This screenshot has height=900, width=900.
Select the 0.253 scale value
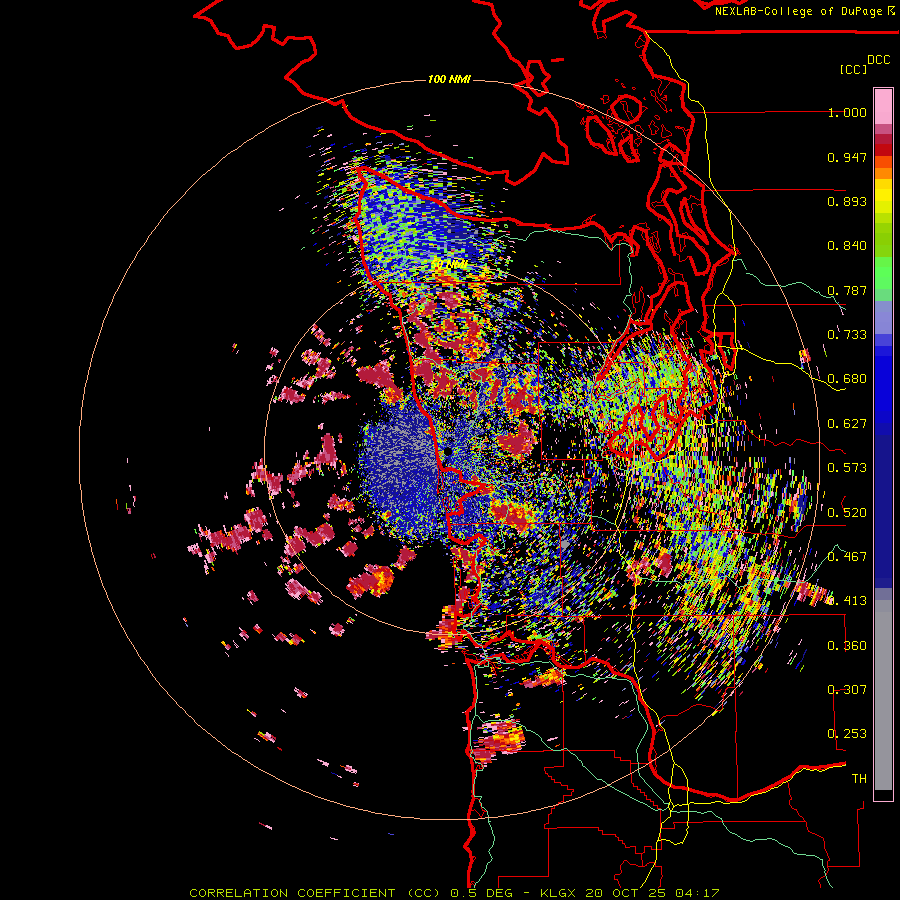tap(847, 734)
